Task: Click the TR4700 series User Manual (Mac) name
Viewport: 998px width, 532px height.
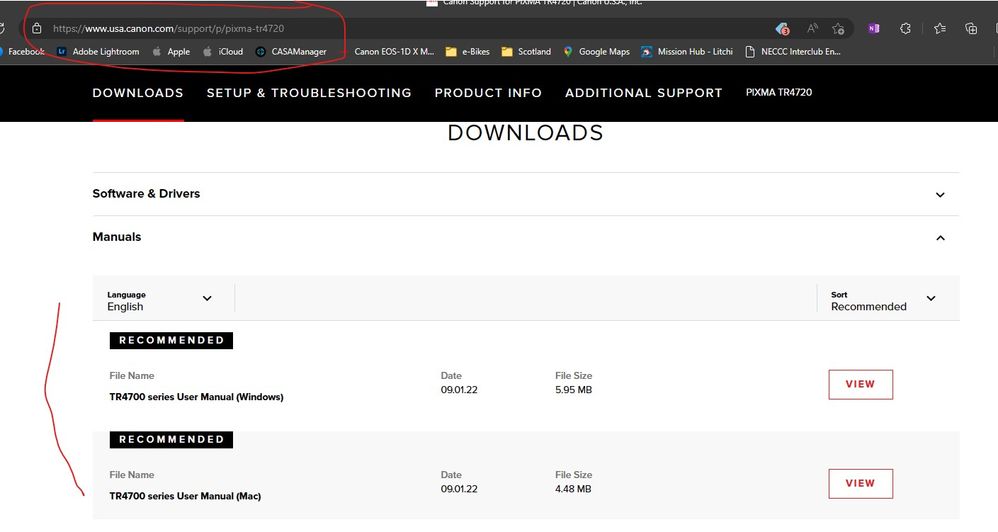Action: coord(185,496)
